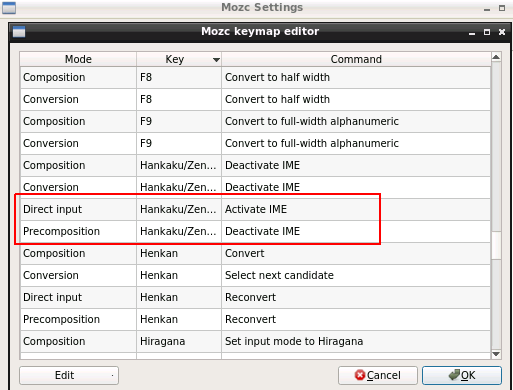The width and height of the screenshot is (513, 390).
Task: Select Precomposition mode cell with Hankaku/Zen key
Action: 78,231
